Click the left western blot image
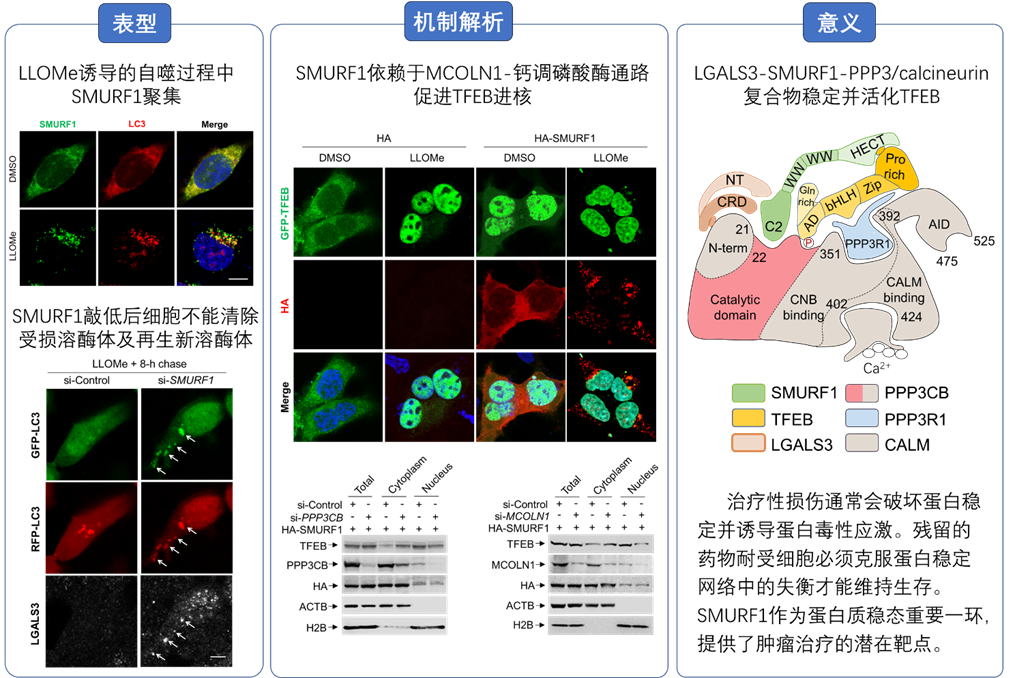The image size is (1015, 678). [x=394, y=585]
